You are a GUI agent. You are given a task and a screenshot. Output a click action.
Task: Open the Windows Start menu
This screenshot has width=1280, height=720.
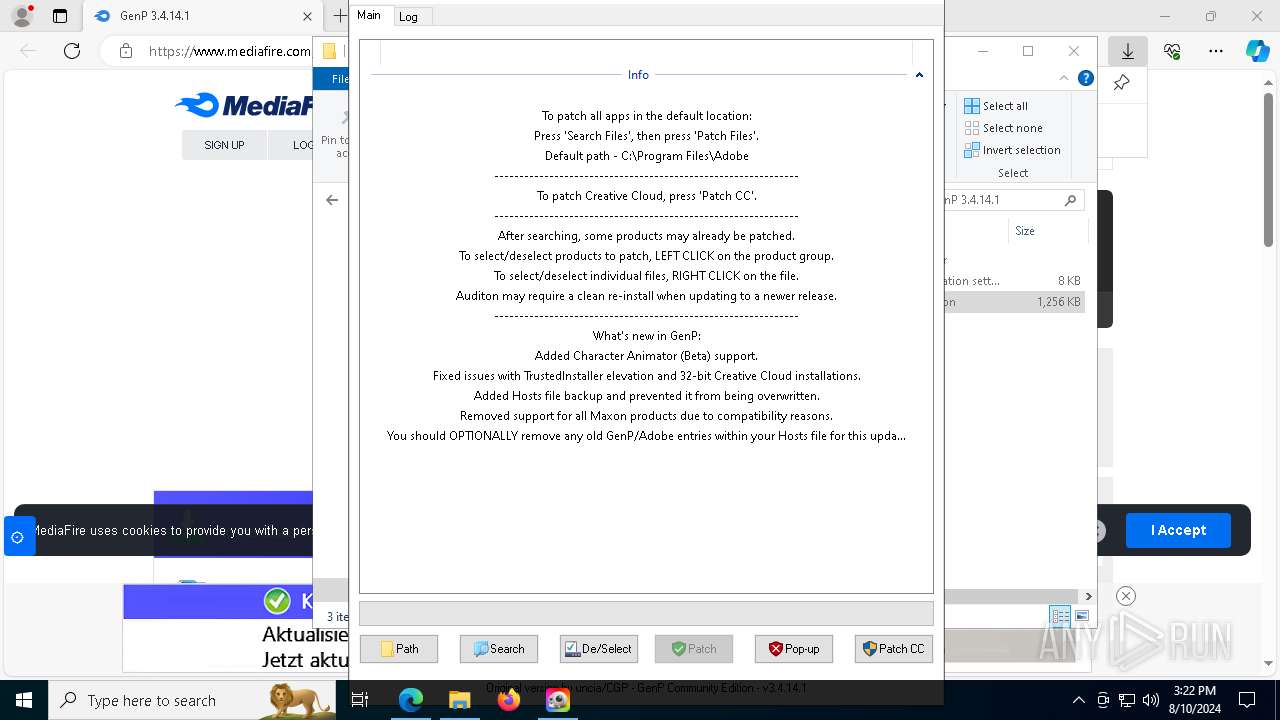23,701
